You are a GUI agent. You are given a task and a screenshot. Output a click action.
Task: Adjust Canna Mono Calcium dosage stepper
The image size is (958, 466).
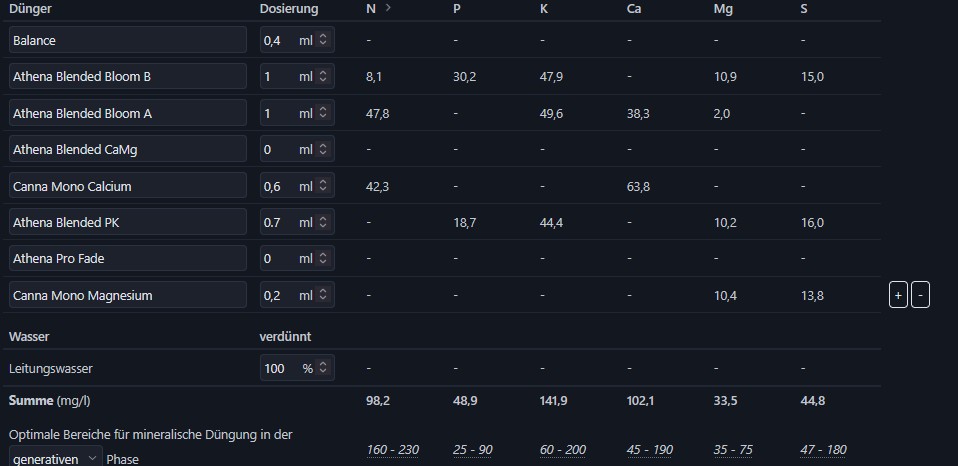[x=323, y=186]
